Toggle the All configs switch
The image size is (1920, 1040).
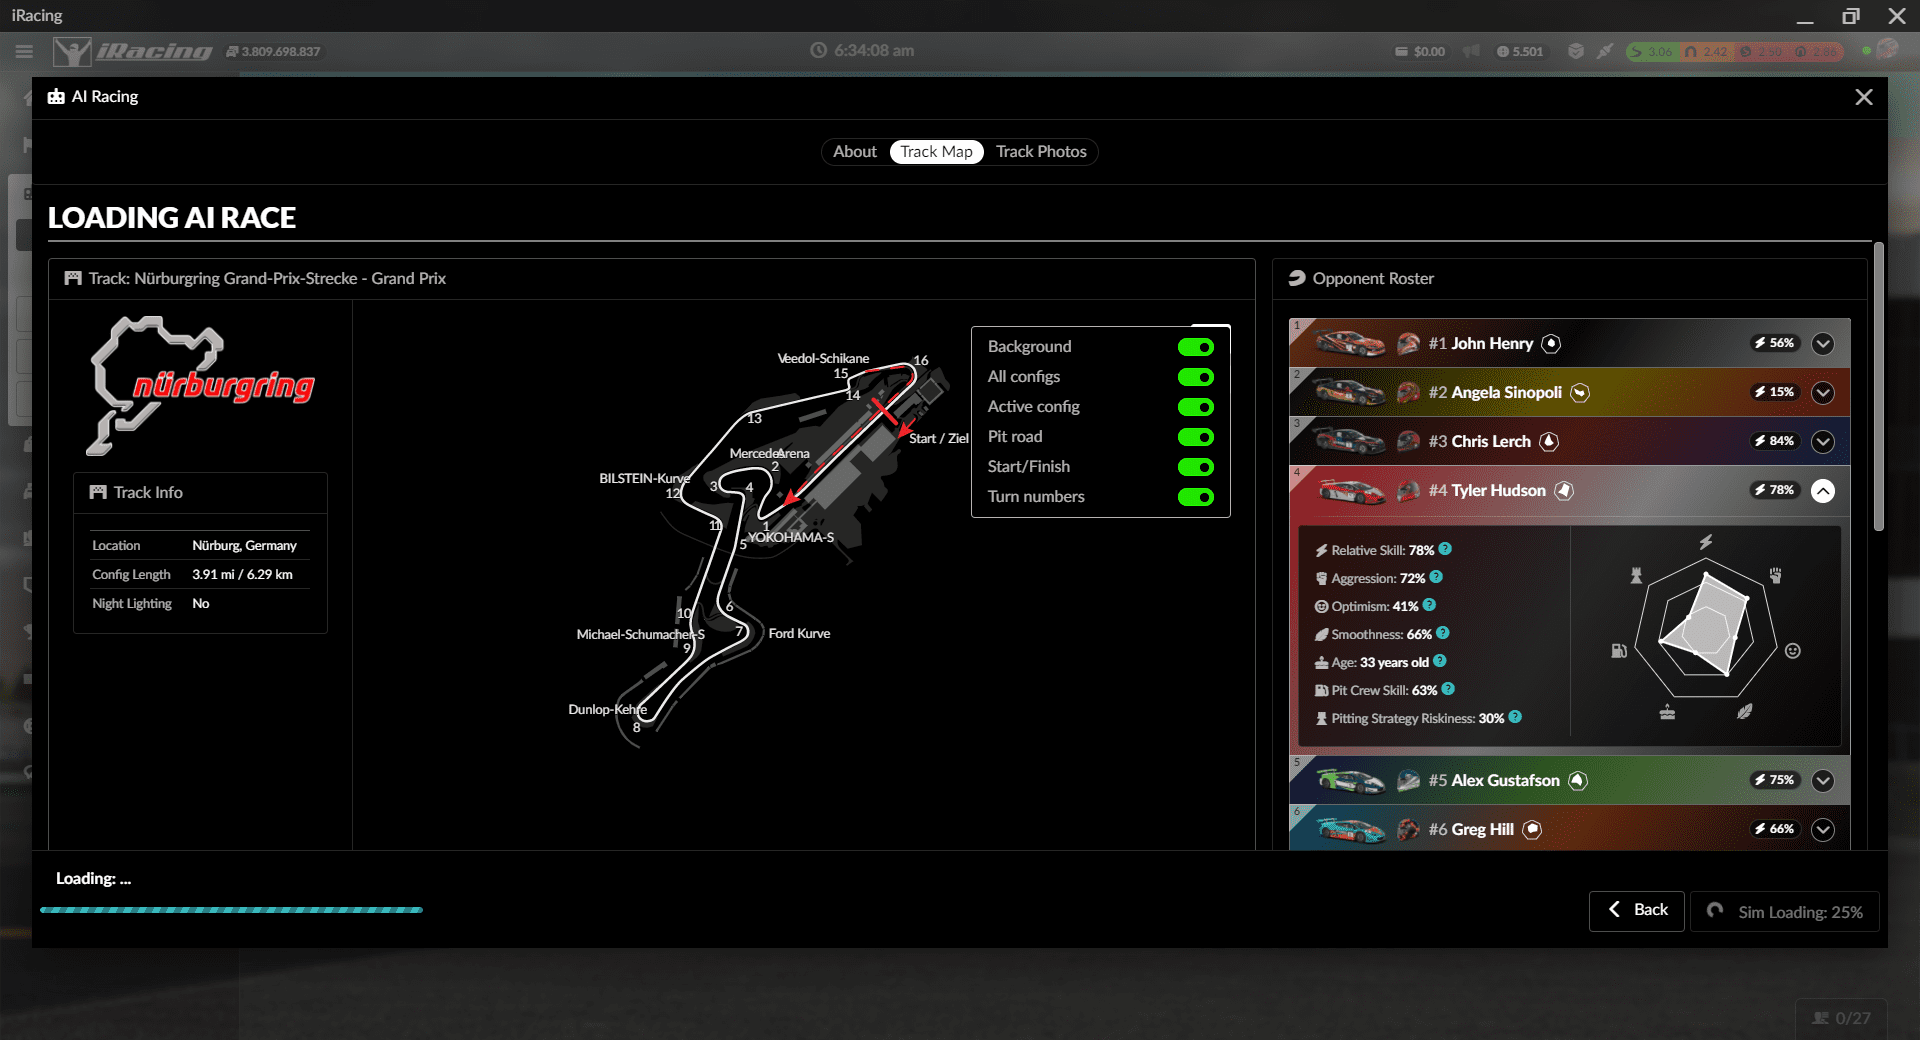pos(1195,377)
